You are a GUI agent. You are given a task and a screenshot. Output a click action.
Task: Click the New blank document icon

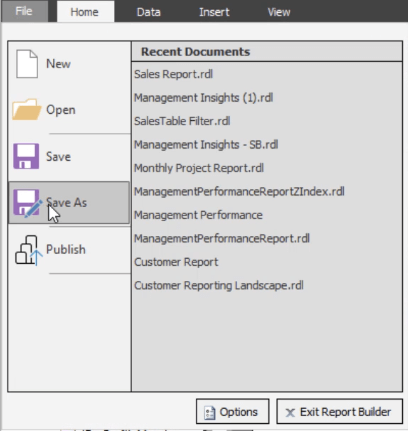point(27,64)
